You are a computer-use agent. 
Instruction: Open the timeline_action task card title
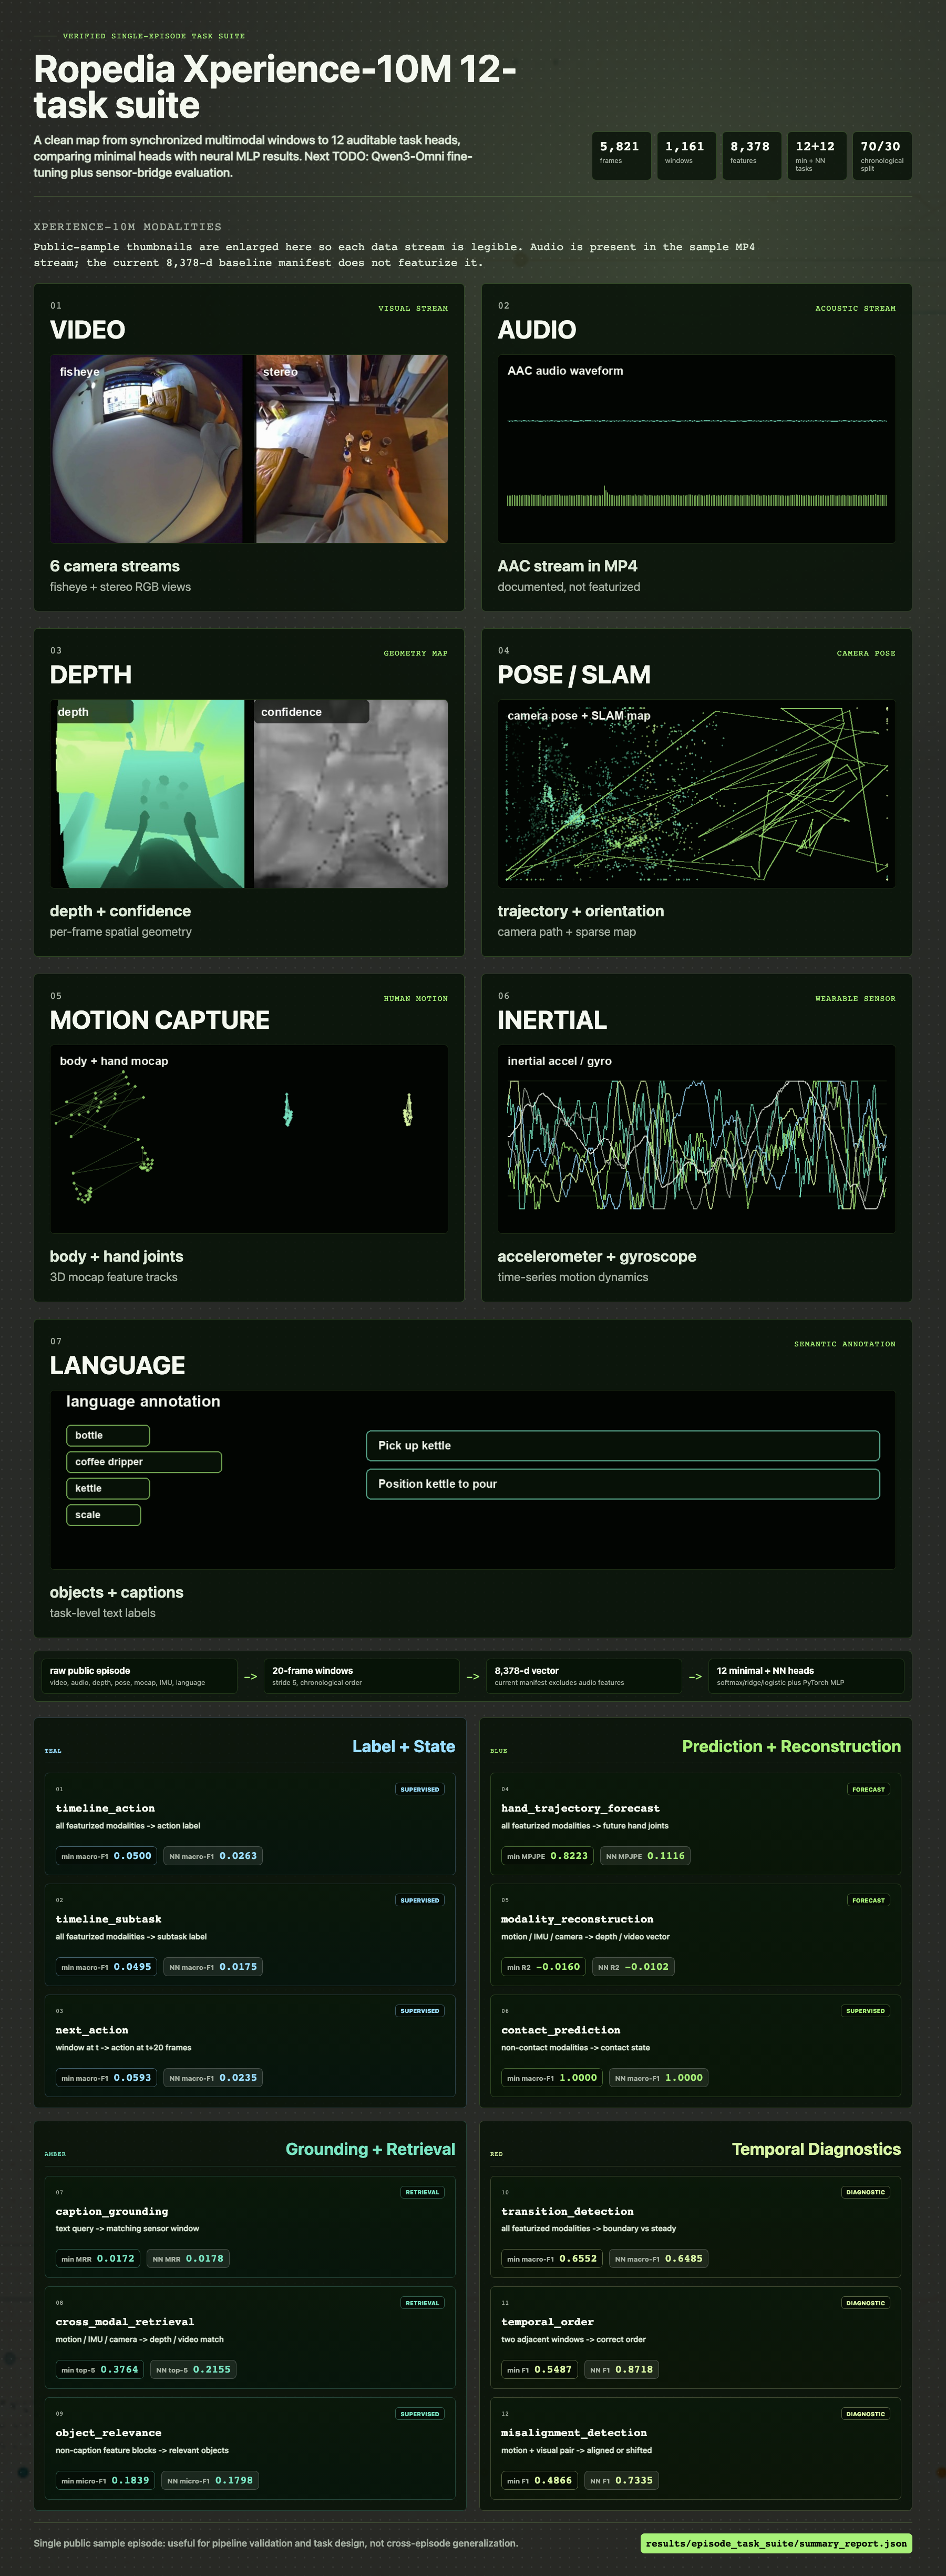(x=105, y=1808)
